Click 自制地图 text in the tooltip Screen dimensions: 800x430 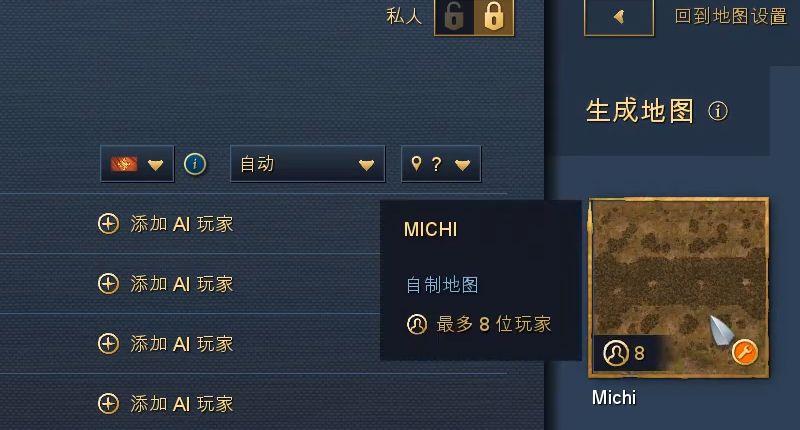442,285
